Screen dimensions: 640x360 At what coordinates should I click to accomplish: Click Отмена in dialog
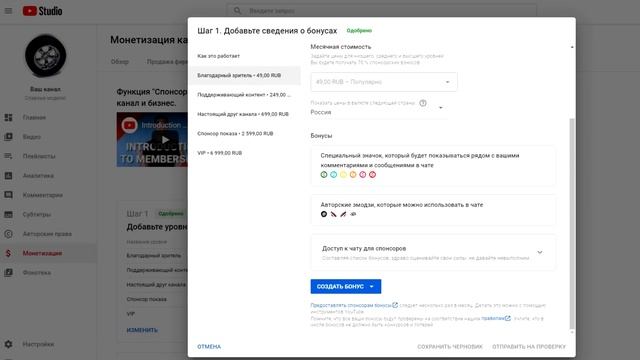click(x=209, y=347)
